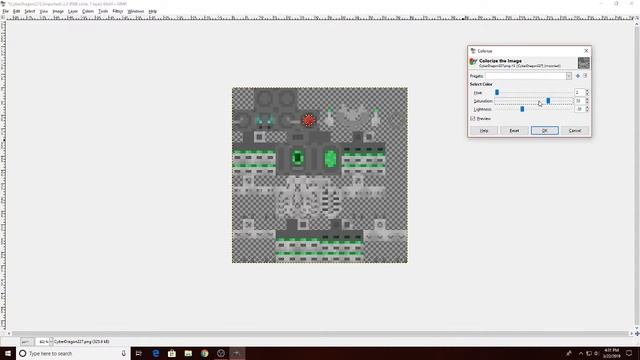Viewport: 640px width, 360px height.
Task: Click the navigate image icon at canvas corner
Action: tap(637, 333)
